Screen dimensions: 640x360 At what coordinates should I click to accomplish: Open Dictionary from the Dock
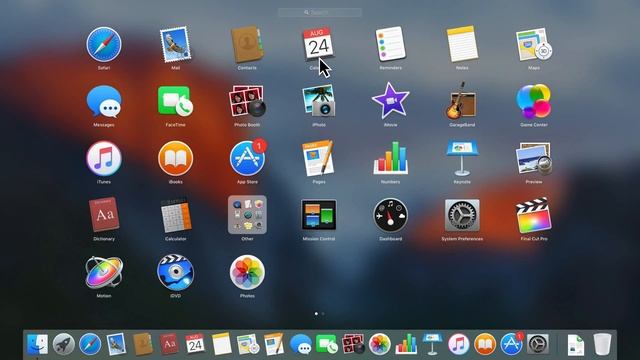click(x=169, y=344)
